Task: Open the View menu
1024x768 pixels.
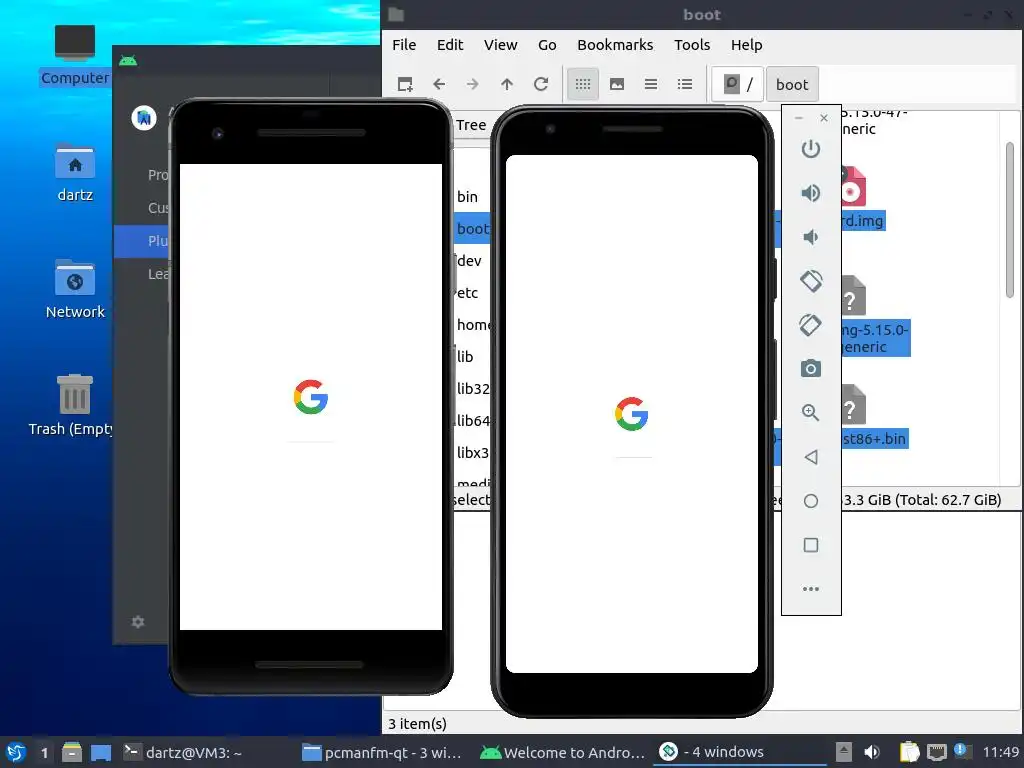Action: pos(500,45)
